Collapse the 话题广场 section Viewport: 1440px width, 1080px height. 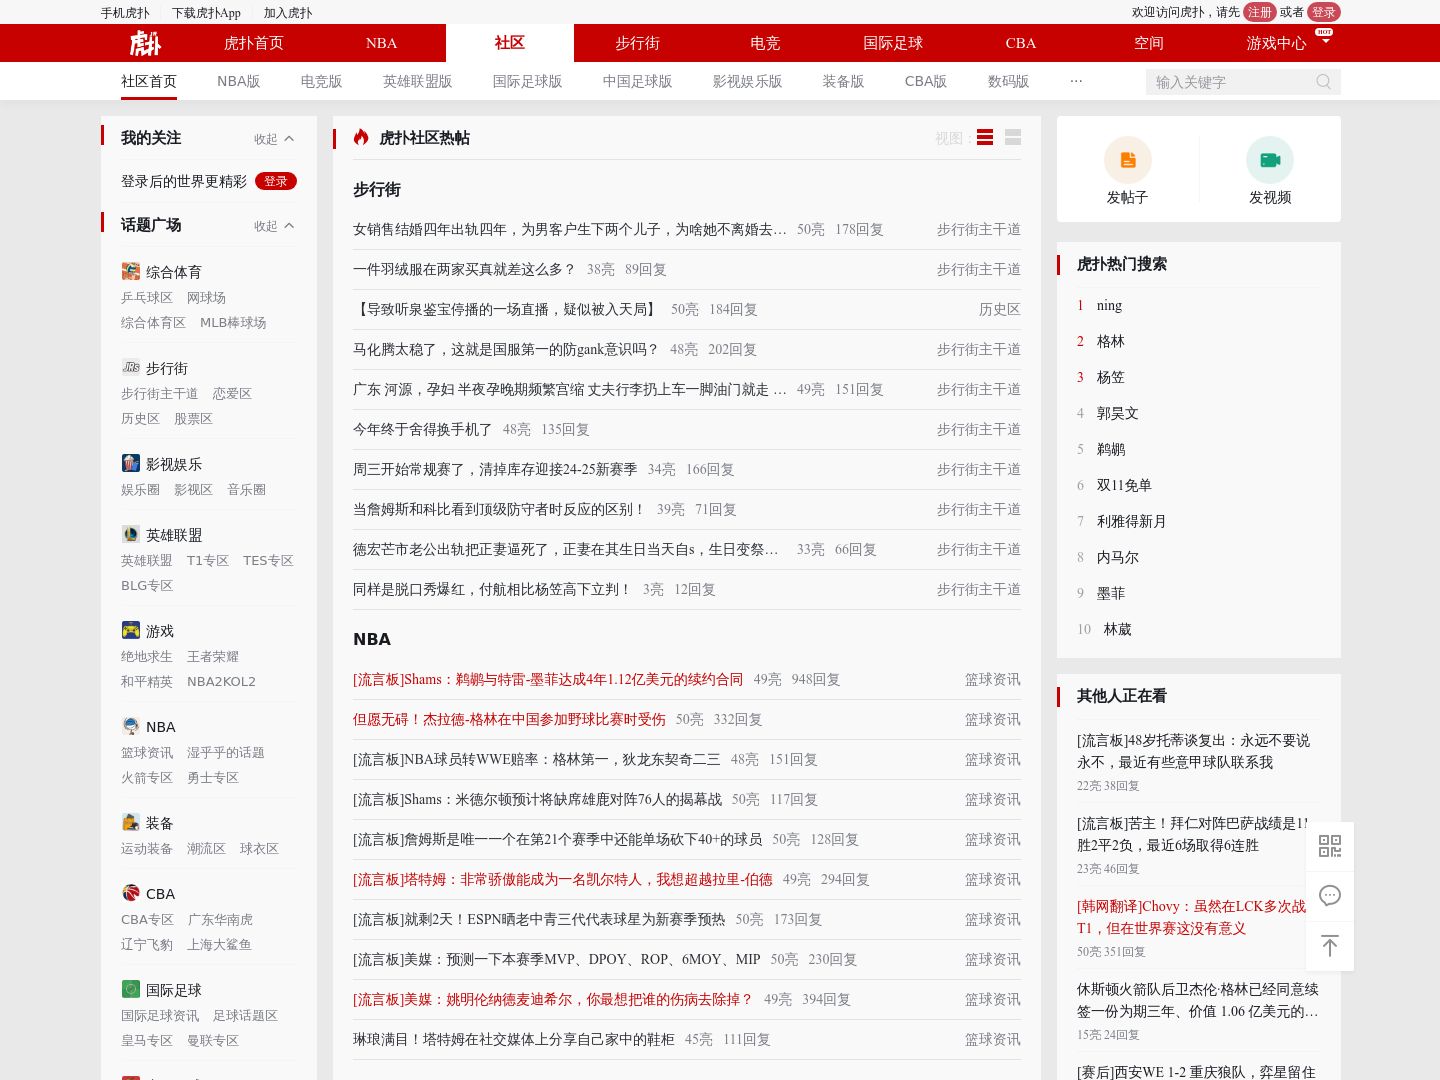(274, 226)
